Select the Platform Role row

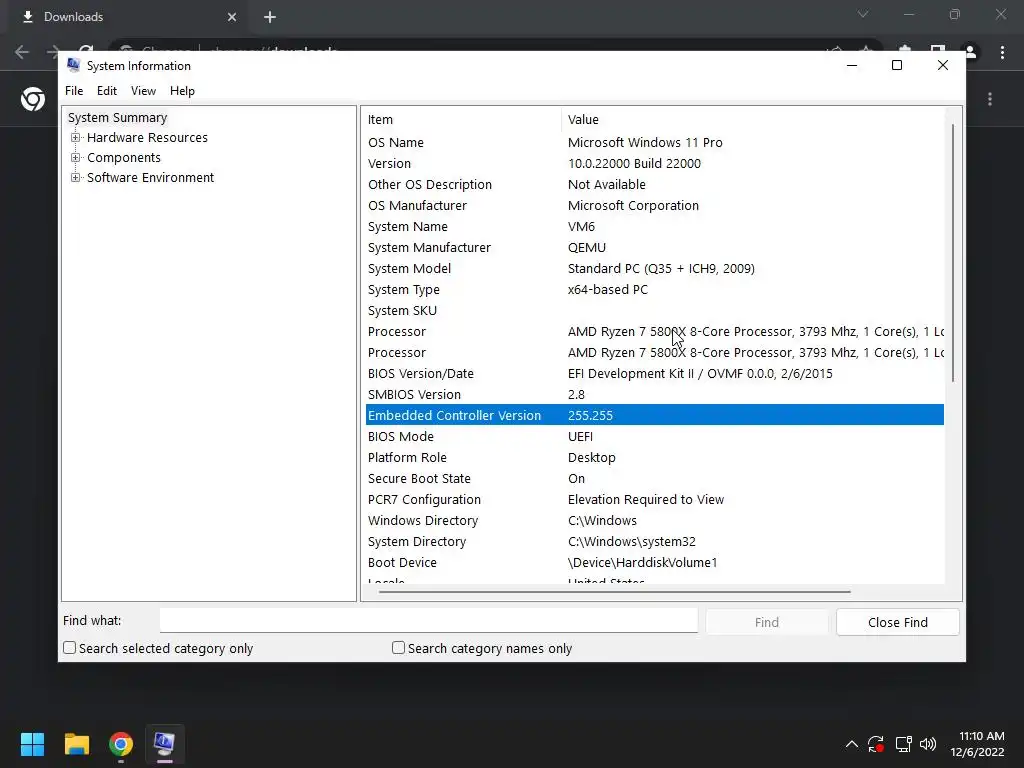pyautogui.click(x=654, y=457)
